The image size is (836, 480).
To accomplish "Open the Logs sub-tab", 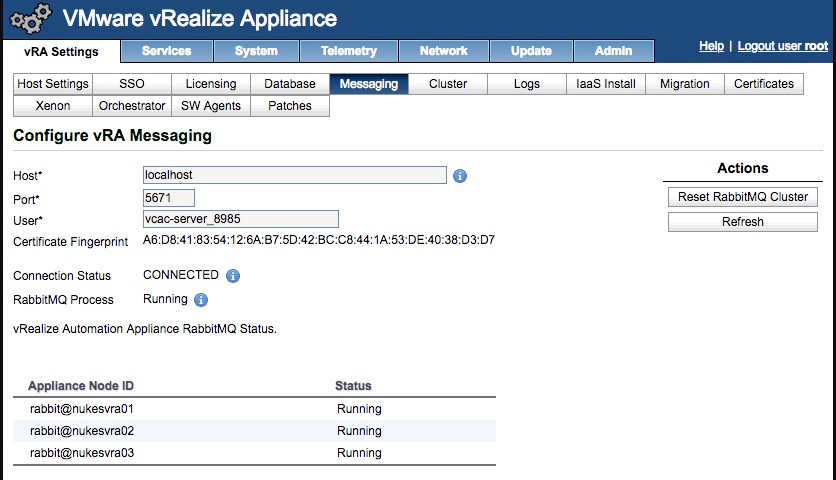I will coord(527,84).
